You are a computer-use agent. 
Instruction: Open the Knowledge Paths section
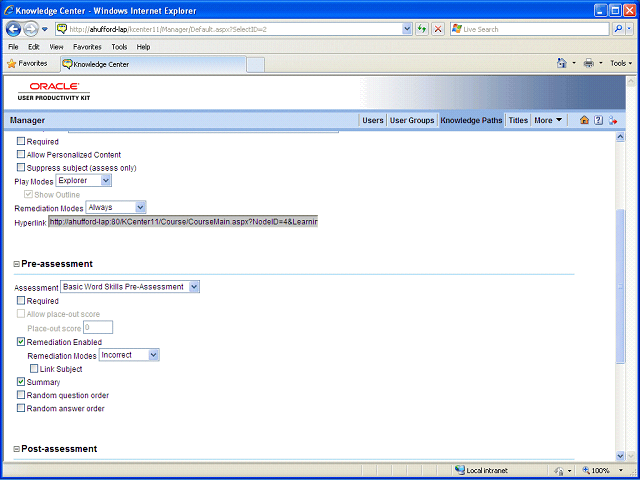point(471,120)
